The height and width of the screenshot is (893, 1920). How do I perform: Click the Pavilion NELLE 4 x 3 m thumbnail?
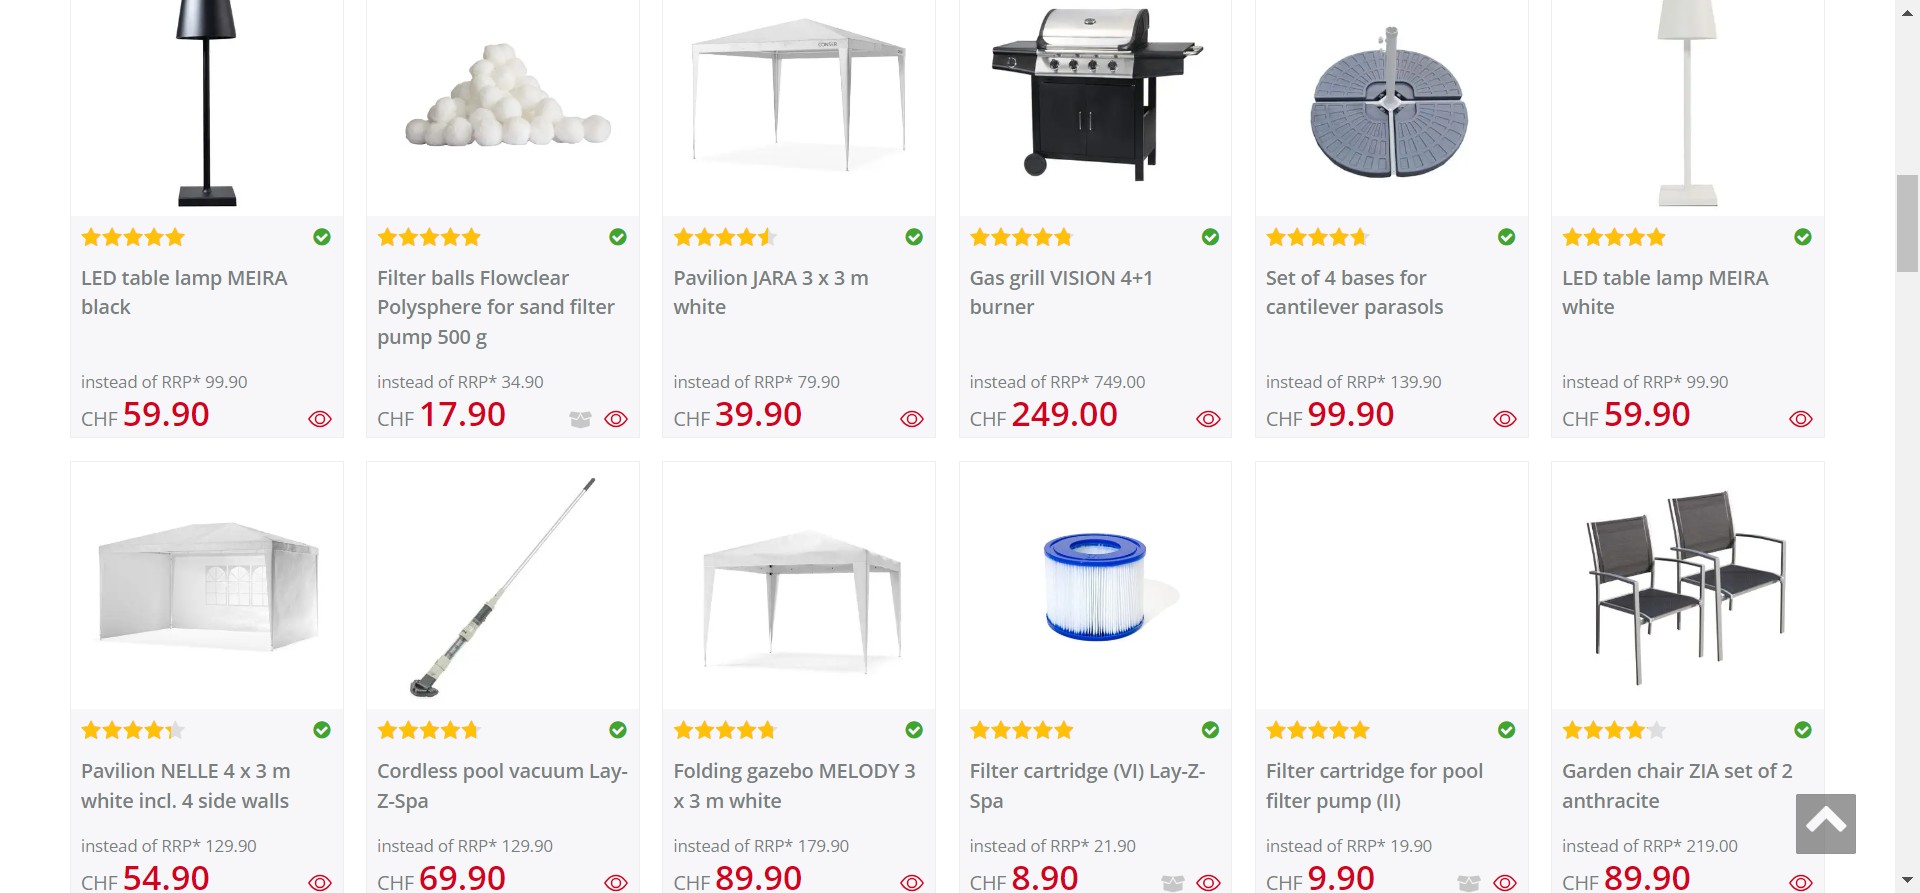(x=207, y=586)
